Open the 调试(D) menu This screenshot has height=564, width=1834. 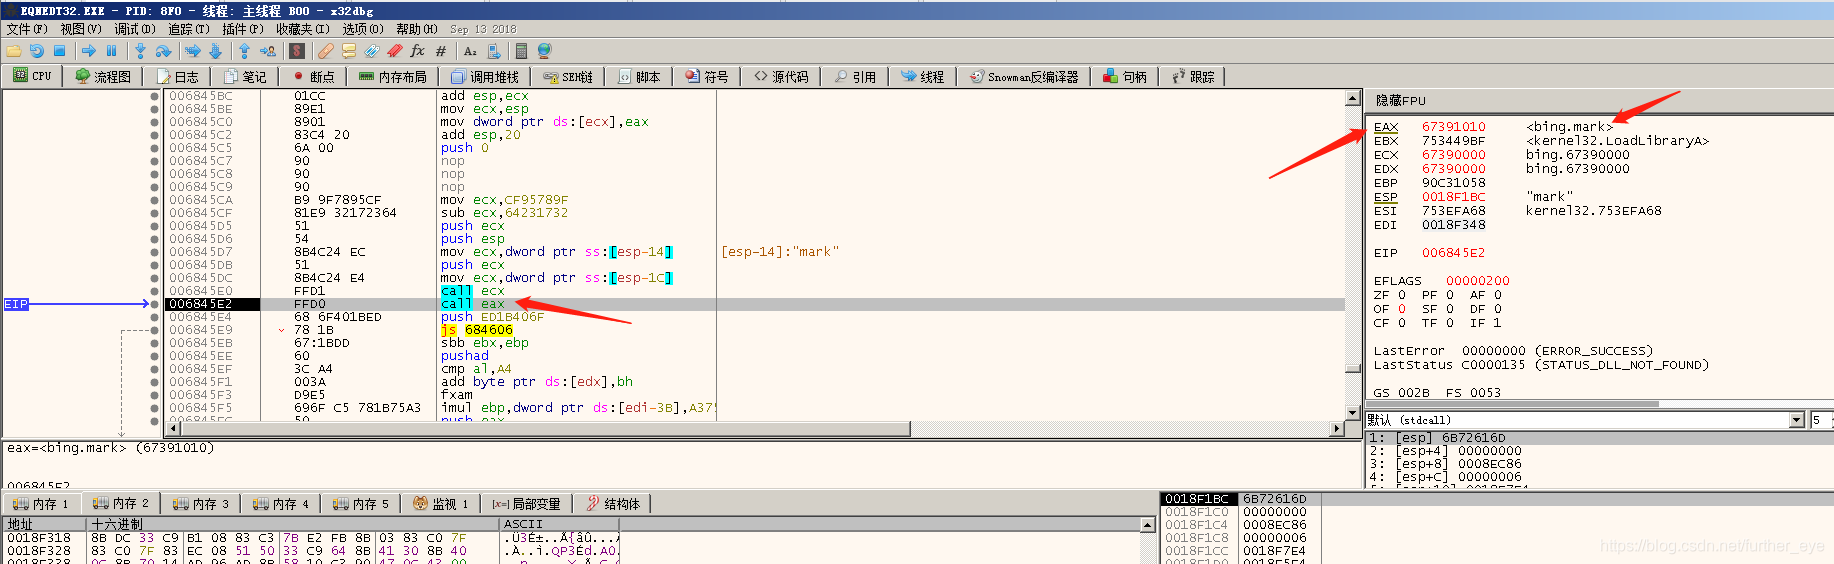(x=134, y=29)
